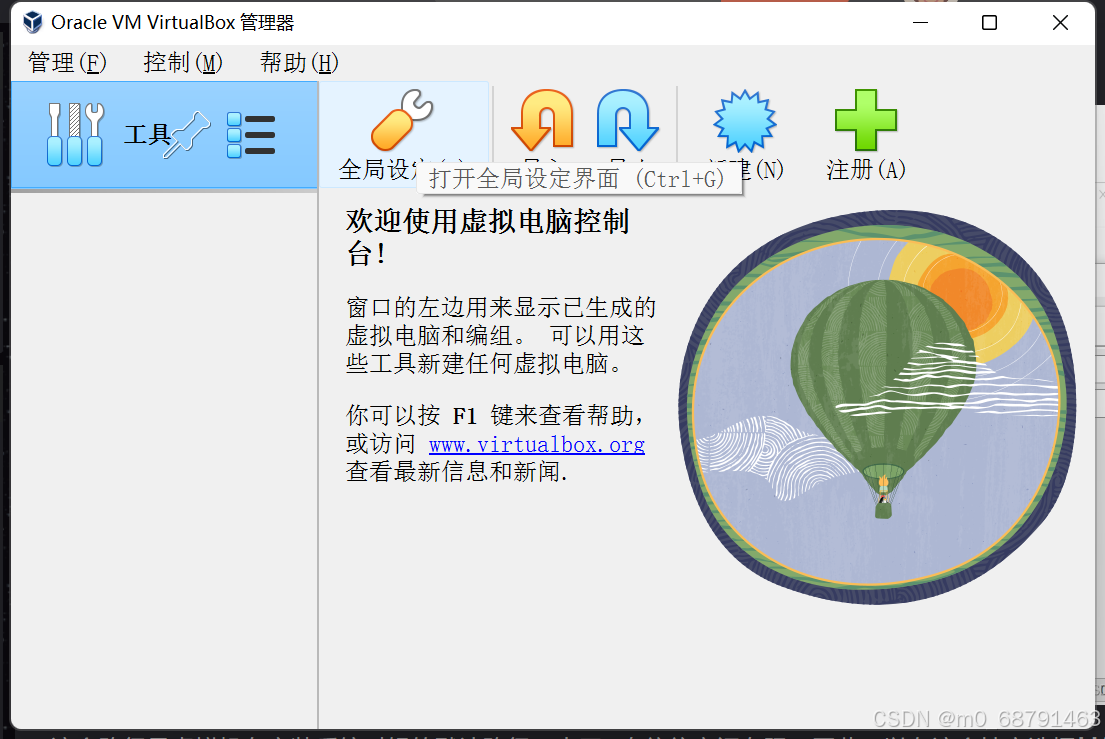Maximize the VirtualBox manager window
The image size is (1105, 739).
pos(989,23)
